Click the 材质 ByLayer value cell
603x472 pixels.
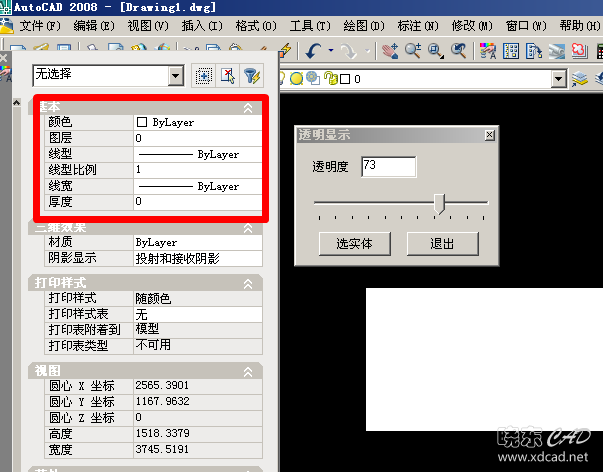pos(198,242)
